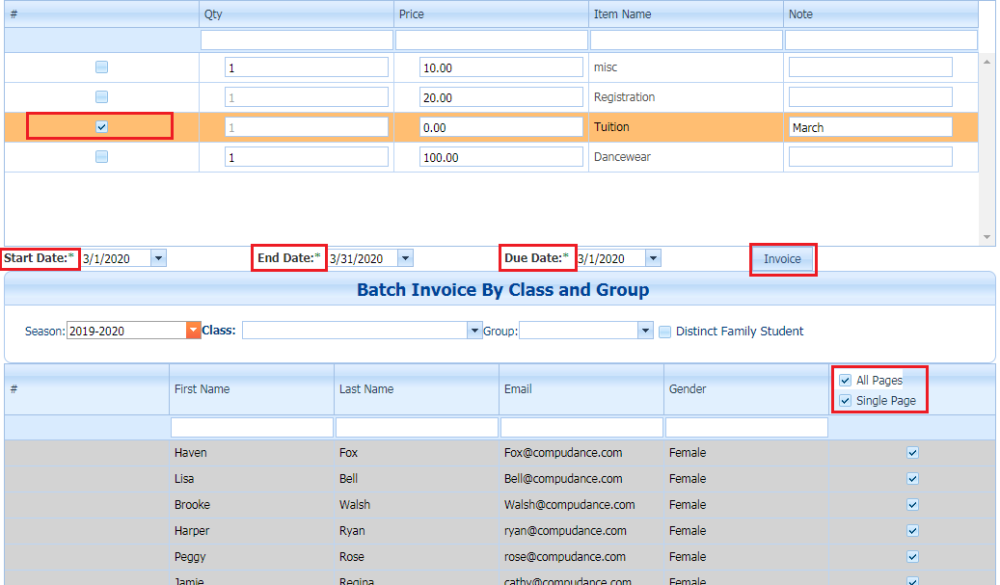Enable Distinct Family Student option
1000x585 pixels.
[x=665, y=331]
